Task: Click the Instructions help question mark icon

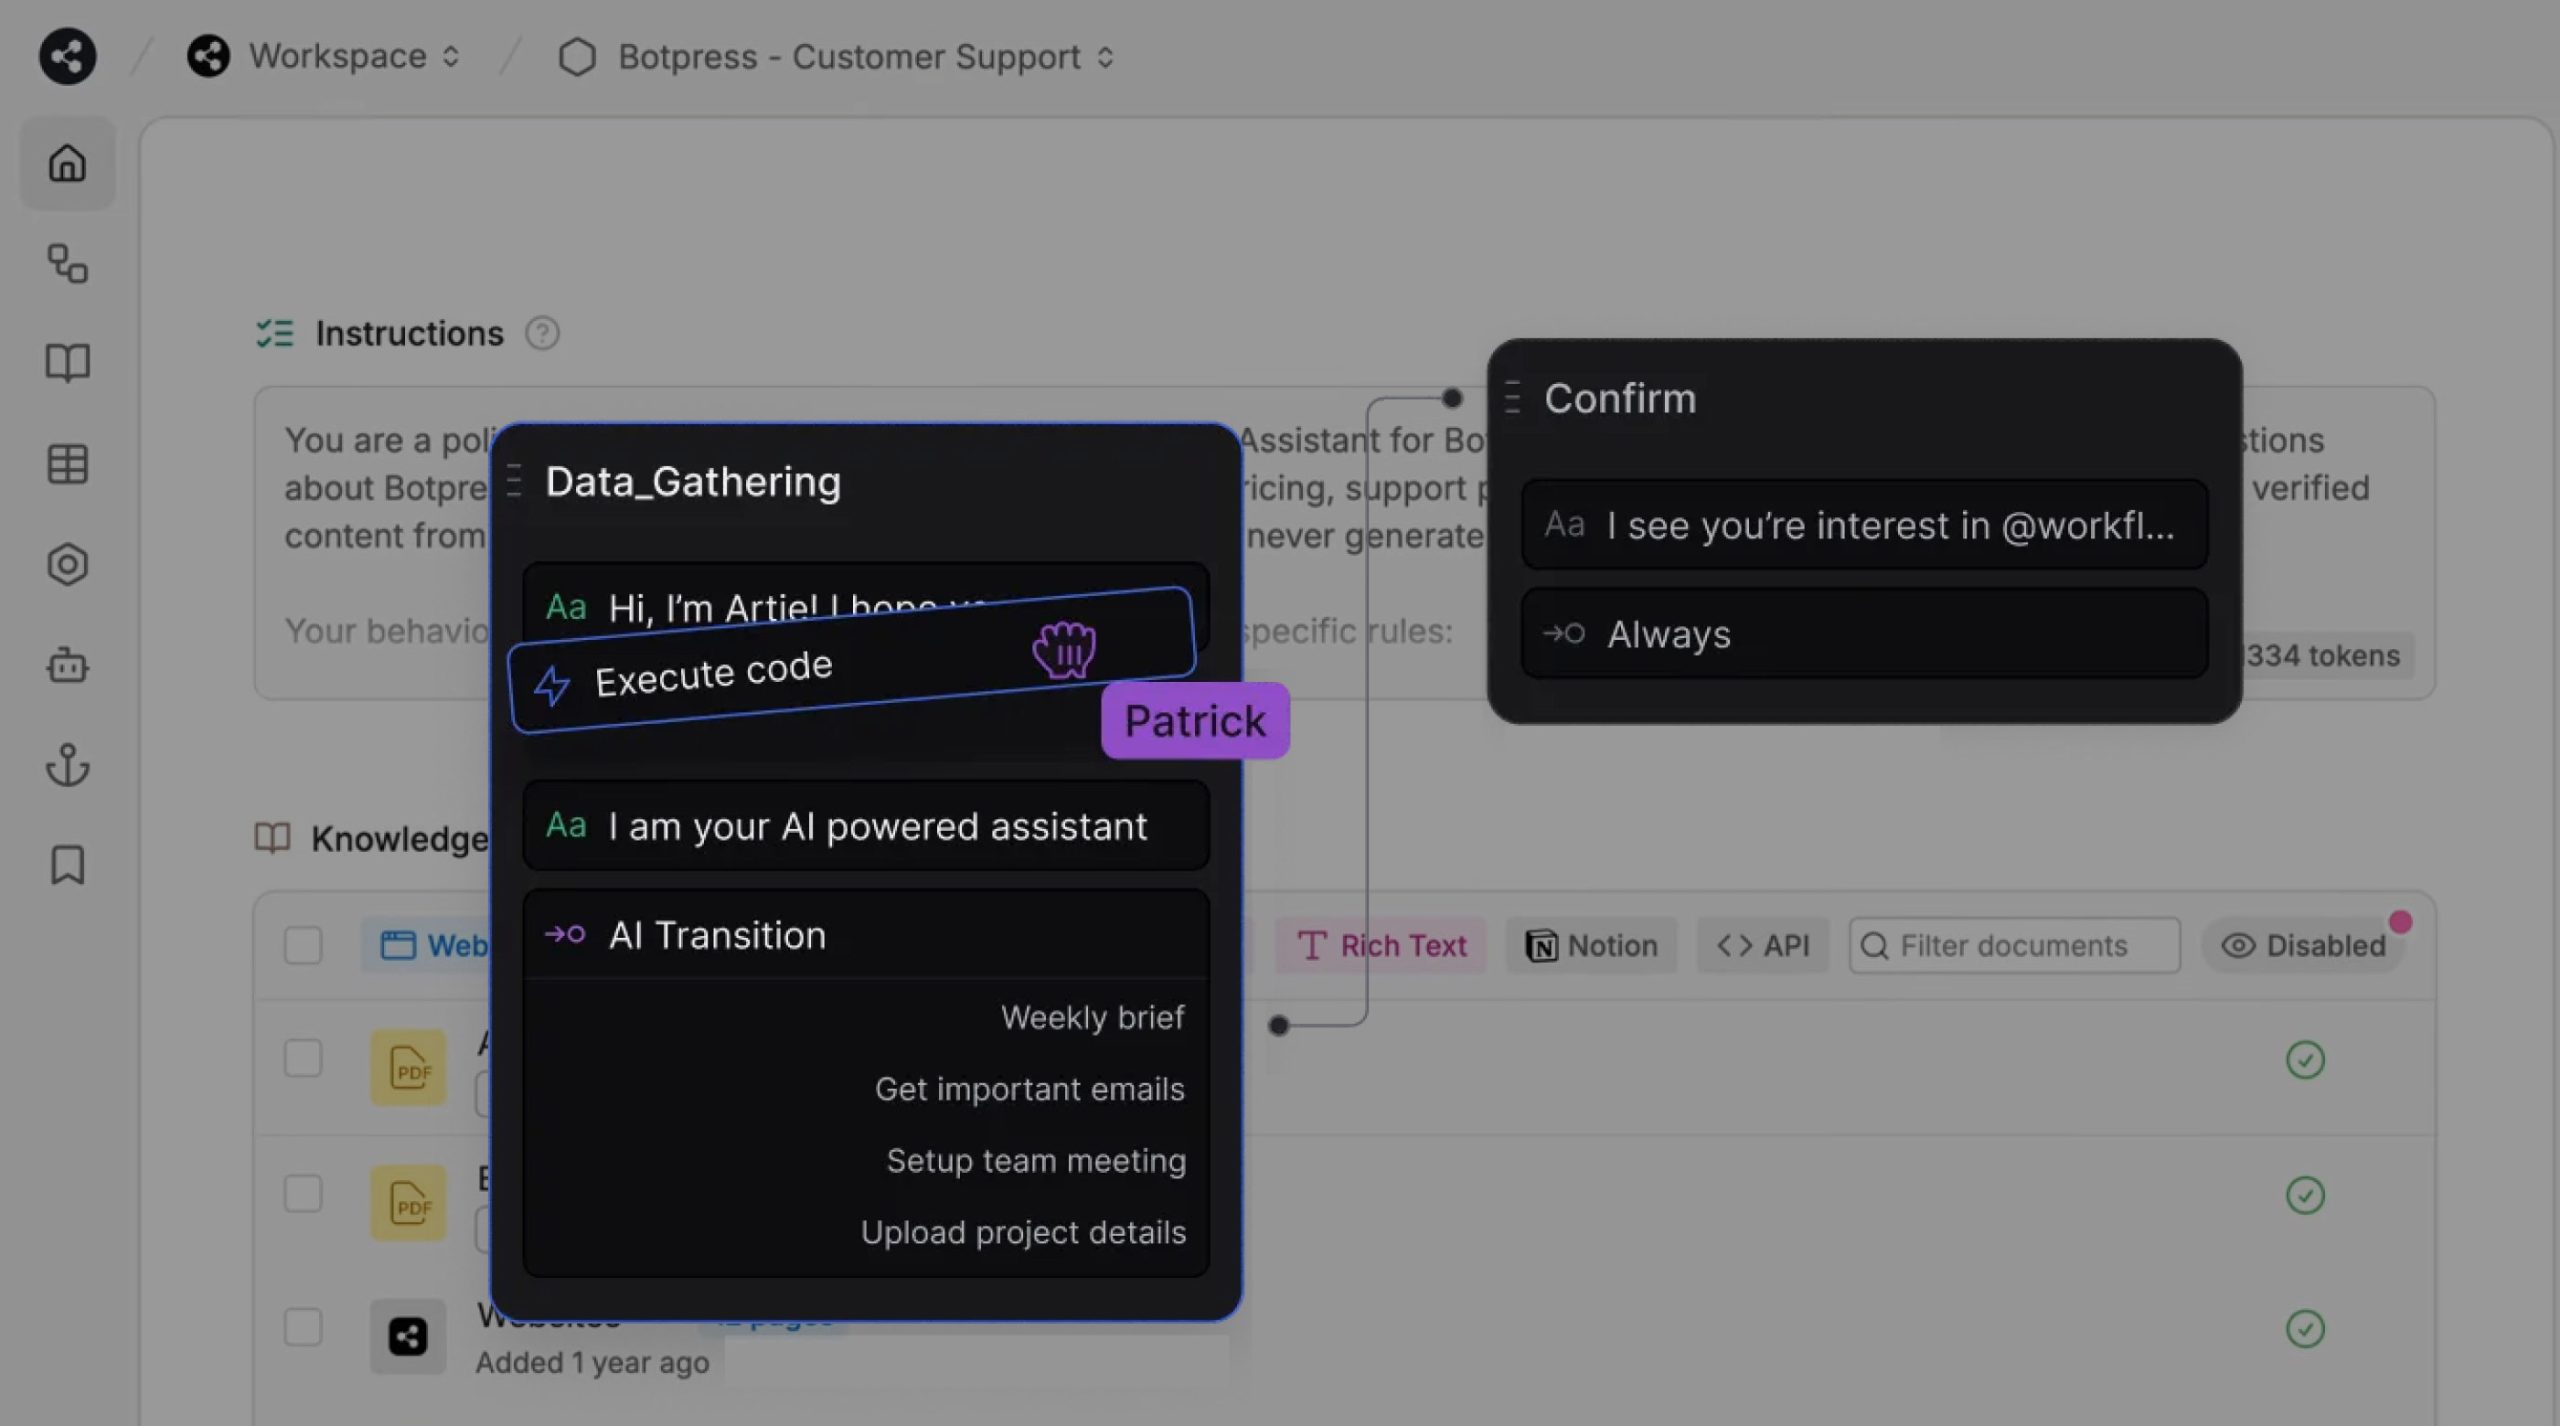Action: click(x=542, y=333)
